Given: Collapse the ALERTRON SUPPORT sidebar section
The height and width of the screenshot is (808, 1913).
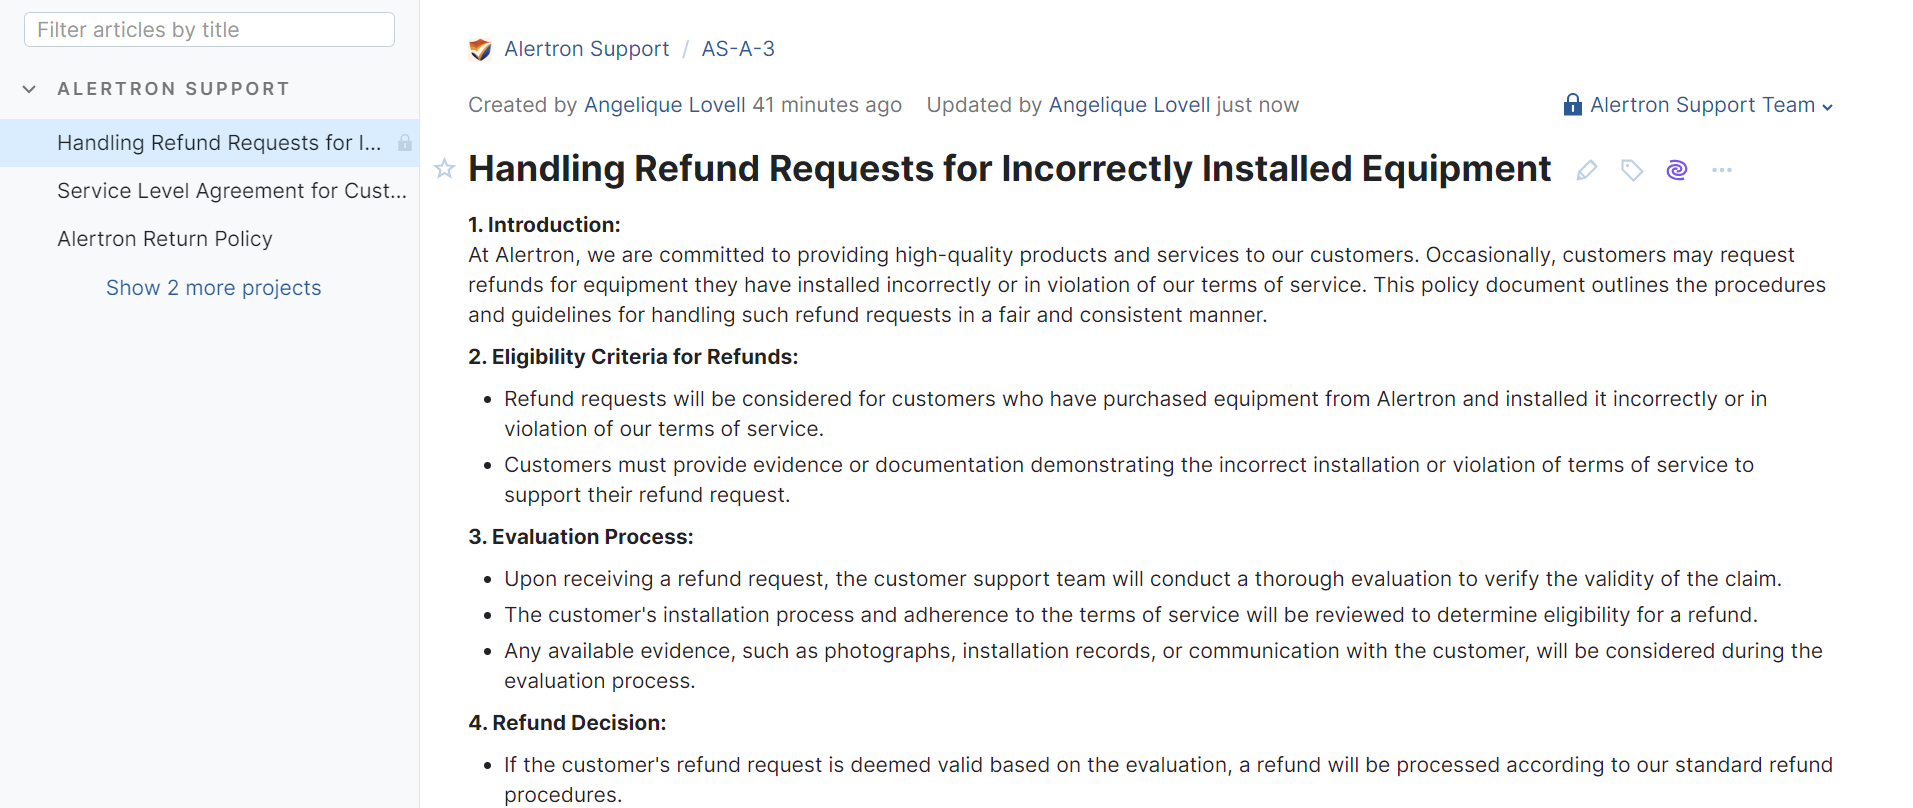Looking at the screenshot, I should click(30, 89).
